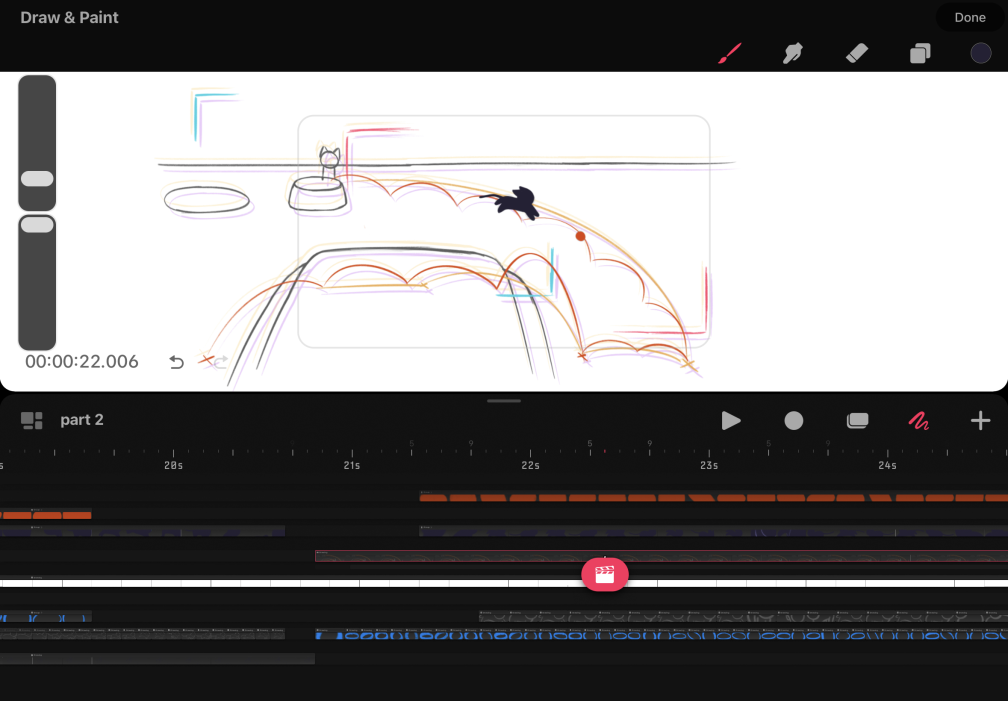
Task: Toggle the red draw squiggle icon
Action: tap(919, 421)
